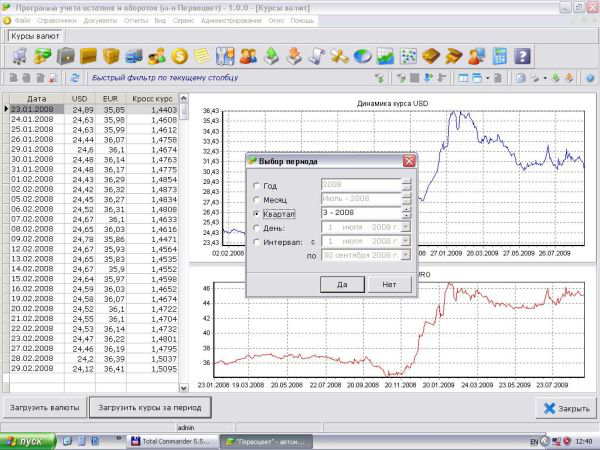This screenshot has height=450, width=600.
Task: Click the scatter dots grid icon
Action: pos(408,56)
